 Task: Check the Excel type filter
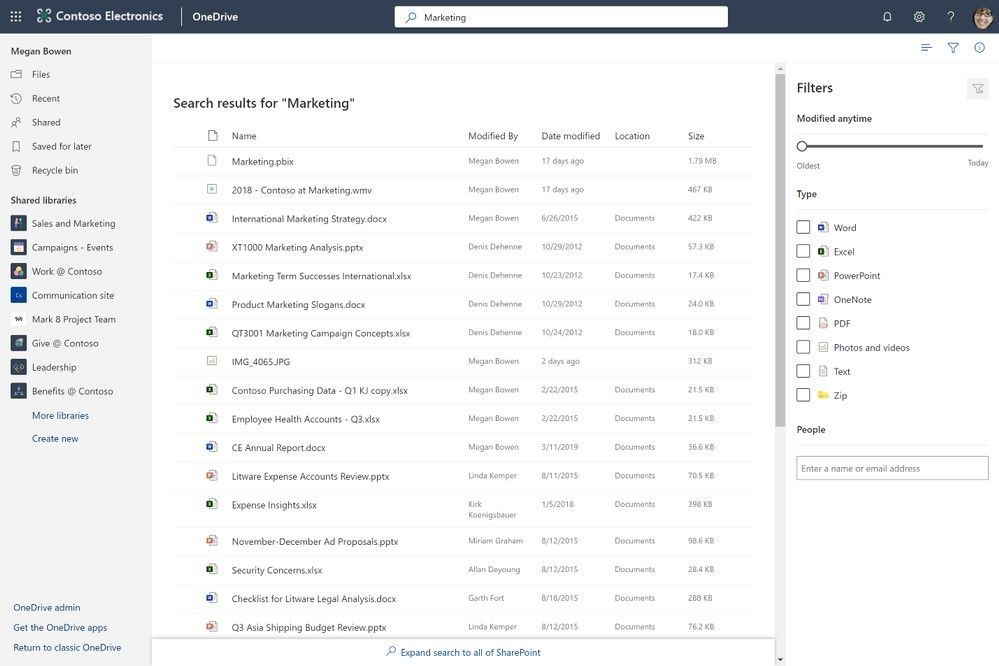coord(803,251)
